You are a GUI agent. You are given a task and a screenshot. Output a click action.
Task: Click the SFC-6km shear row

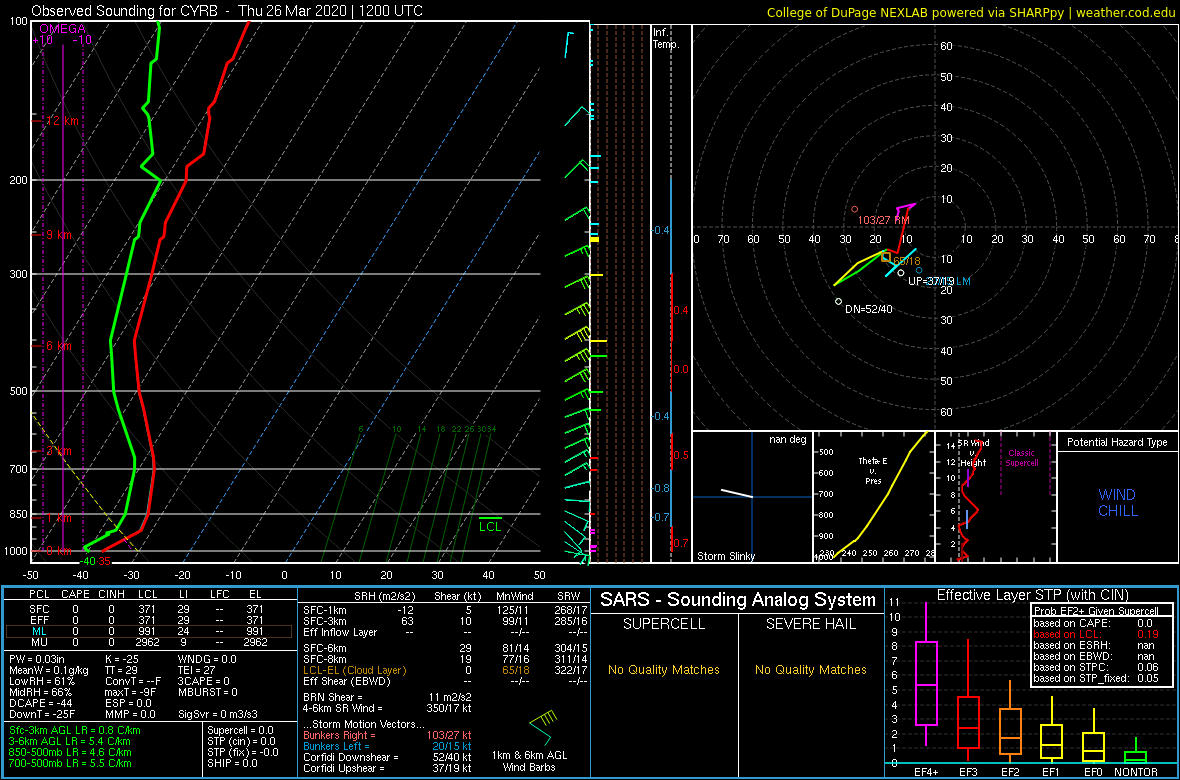coord(444,649)
